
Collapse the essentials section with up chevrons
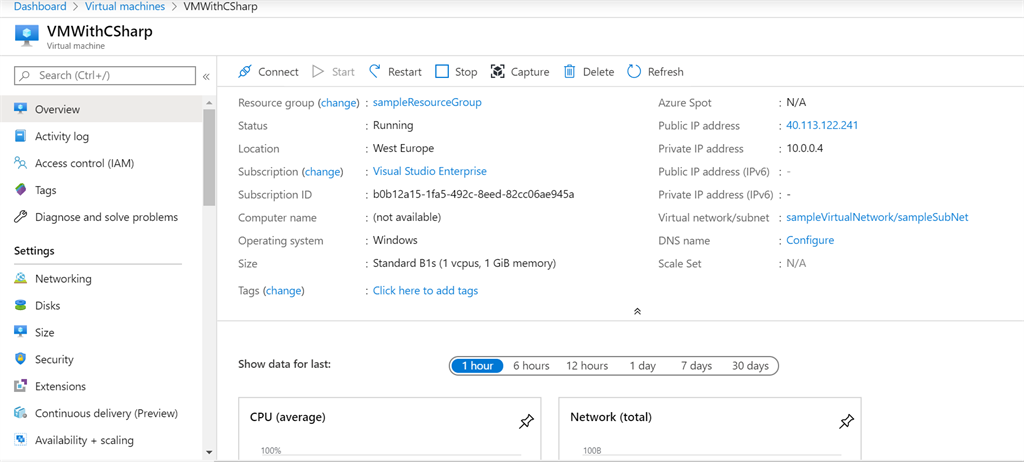coord(637,312)
